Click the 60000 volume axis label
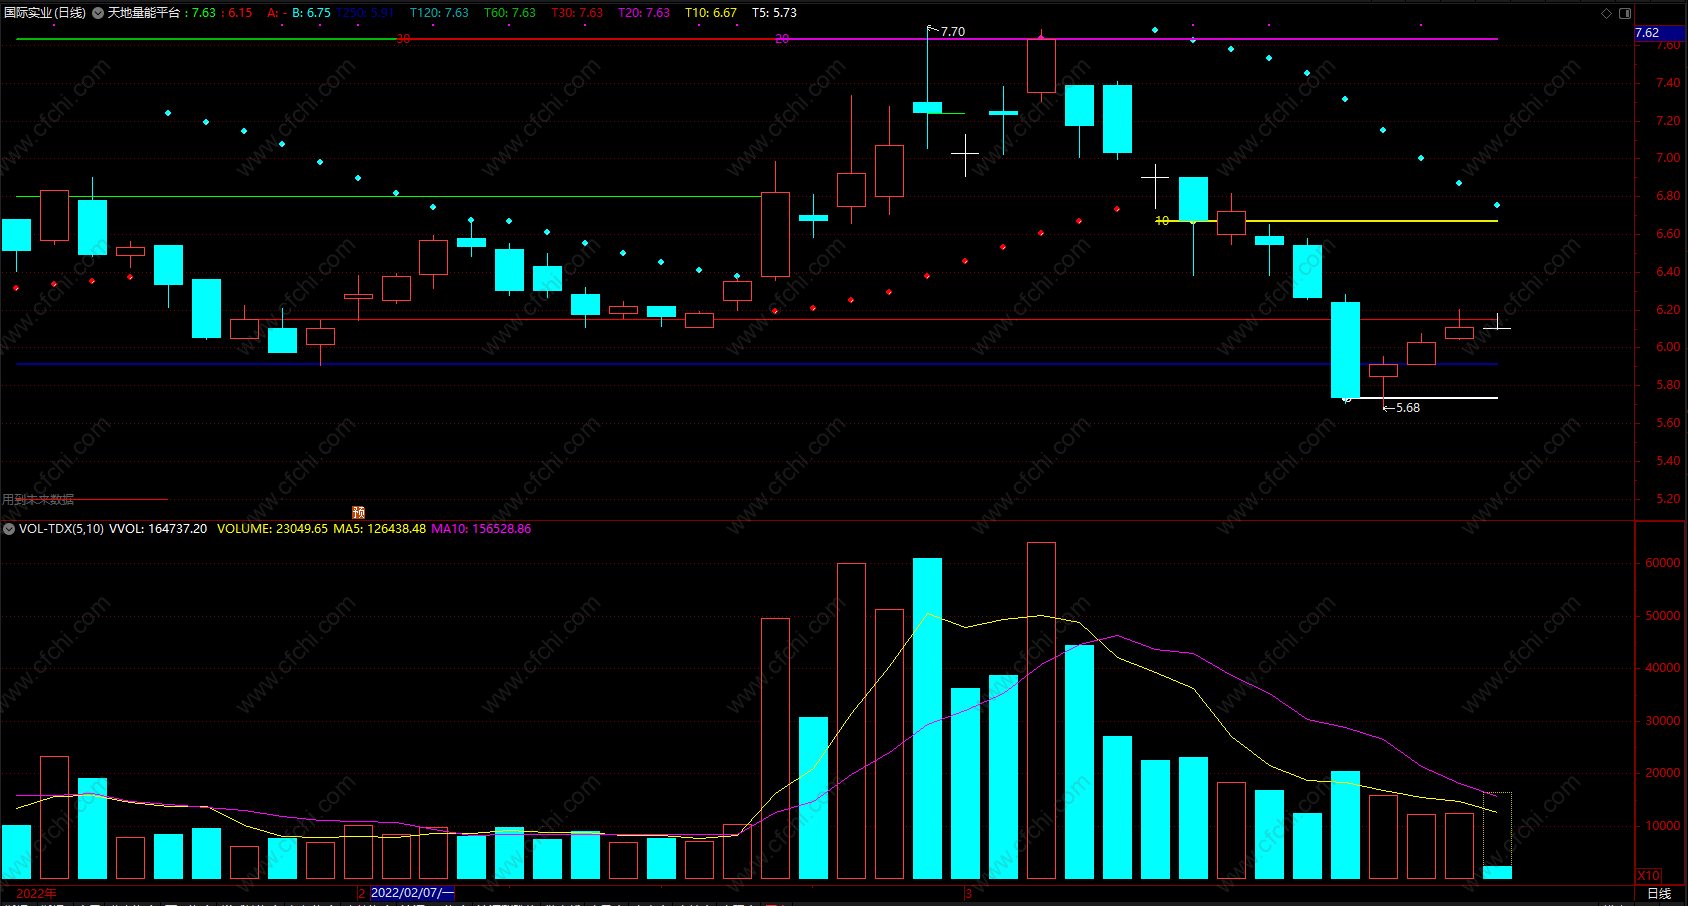This screenshot has height=906, width=1688. 1663,563
